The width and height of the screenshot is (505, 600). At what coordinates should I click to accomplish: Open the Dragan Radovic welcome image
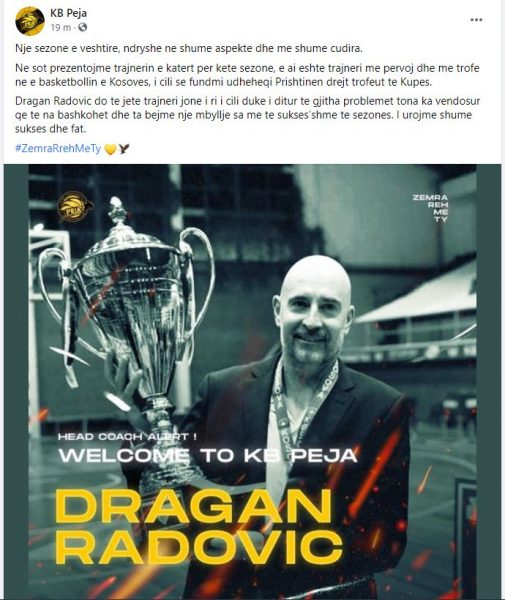(x=252, y=382)
